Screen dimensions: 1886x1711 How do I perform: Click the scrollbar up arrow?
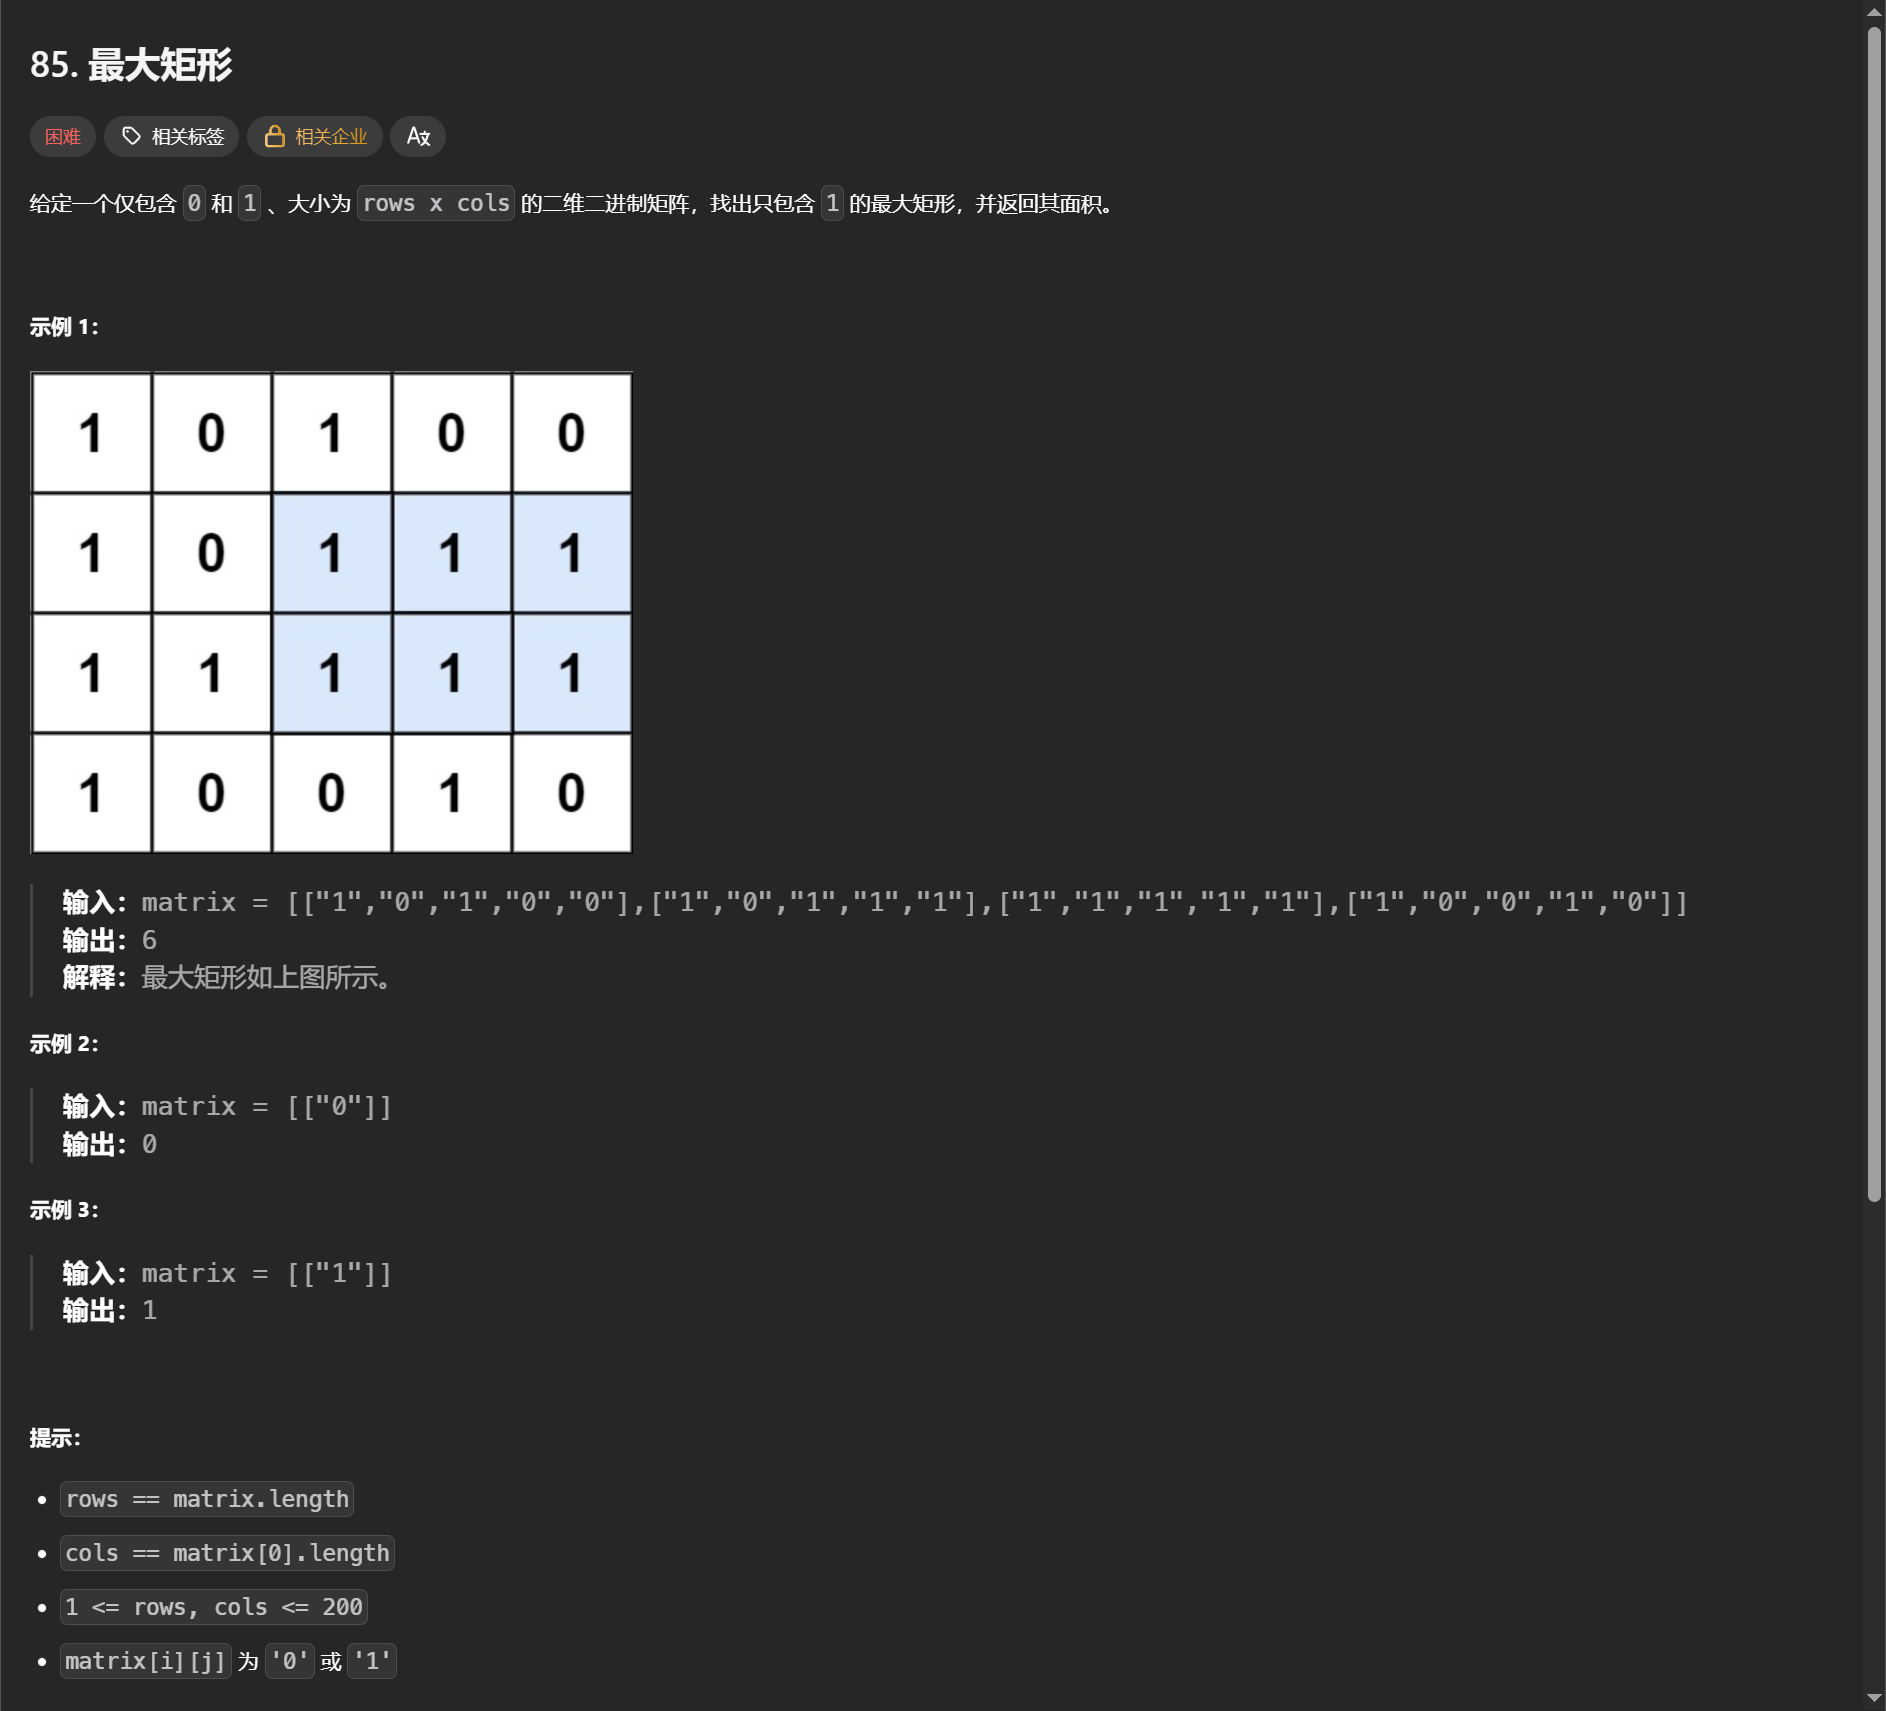[1874, 12]
